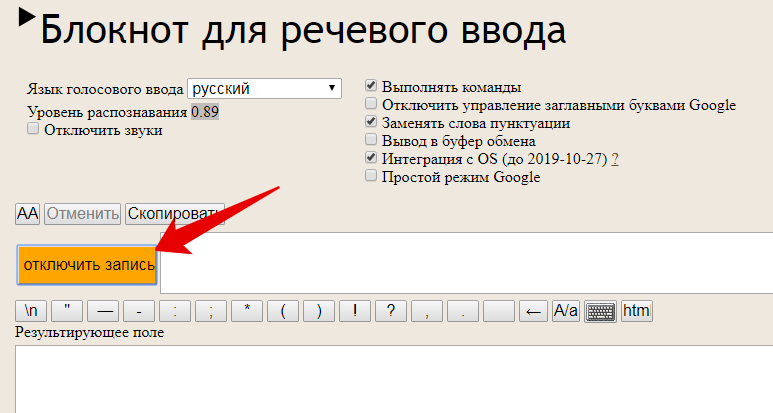Click the recognition level value 0.89

tap(205, 112)
